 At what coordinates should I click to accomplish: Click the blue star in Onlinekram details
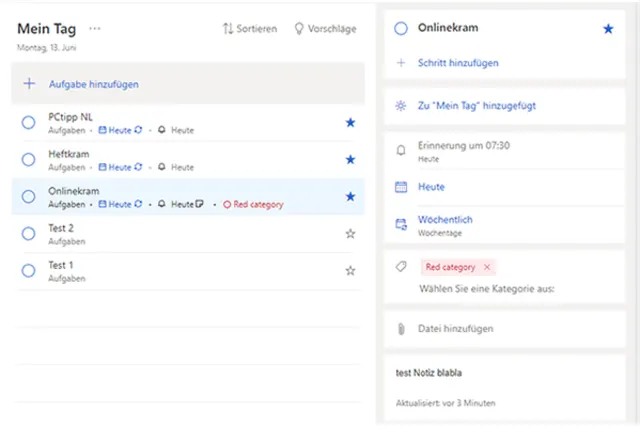608,29
